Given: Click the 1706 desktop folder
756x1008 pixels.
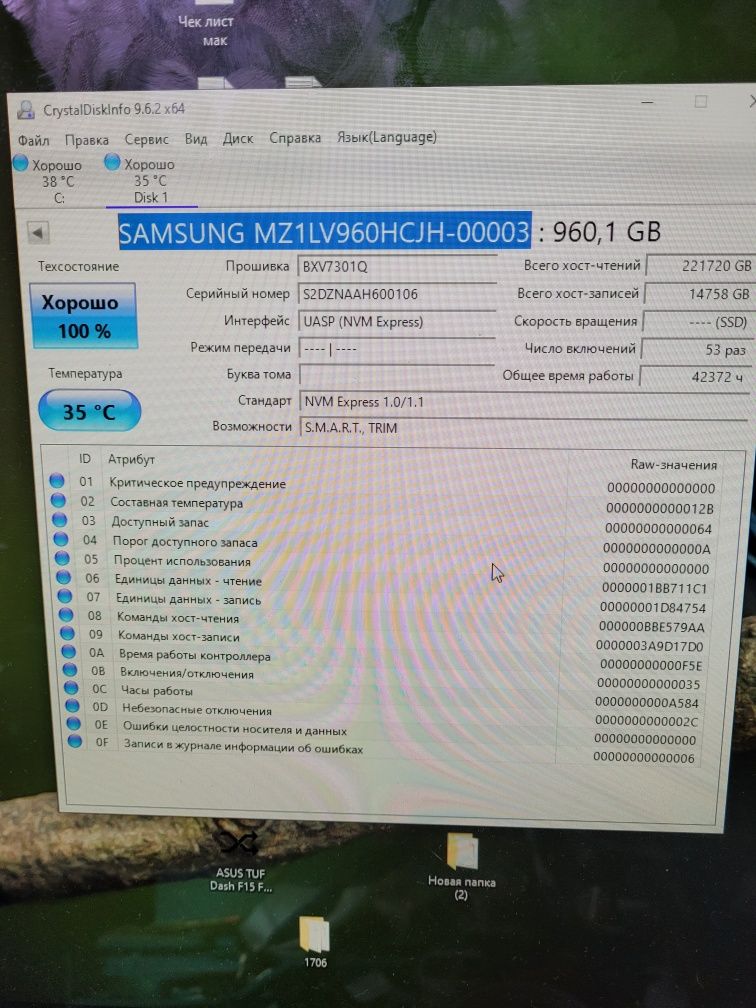Looking at the screenshot, I should coord(315,942).
